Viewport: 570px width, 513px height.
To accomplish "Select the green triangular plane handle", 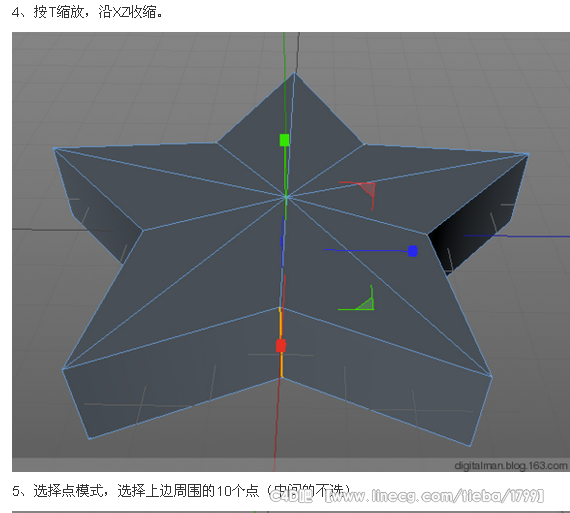I will coord(366,304).
